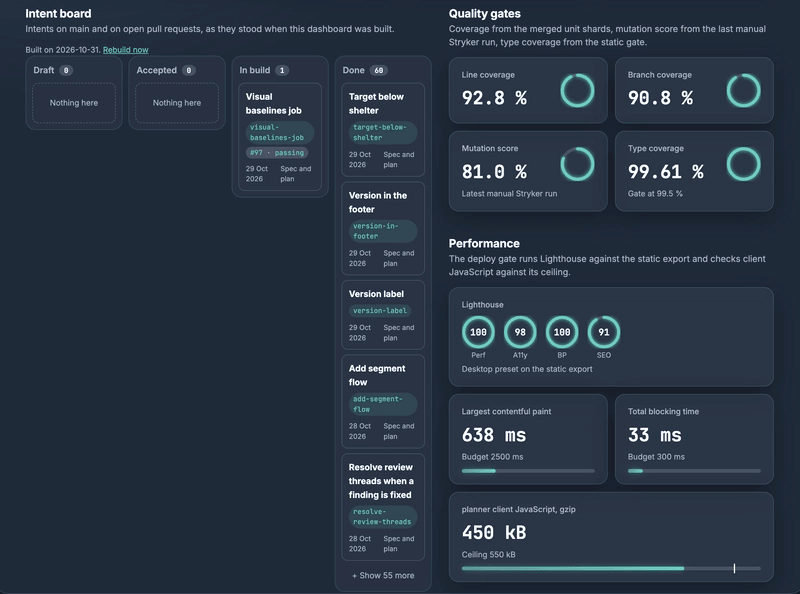Select the Lighthouse BP score circle
This screenshot has width=800, height=594.
[562, 332]
